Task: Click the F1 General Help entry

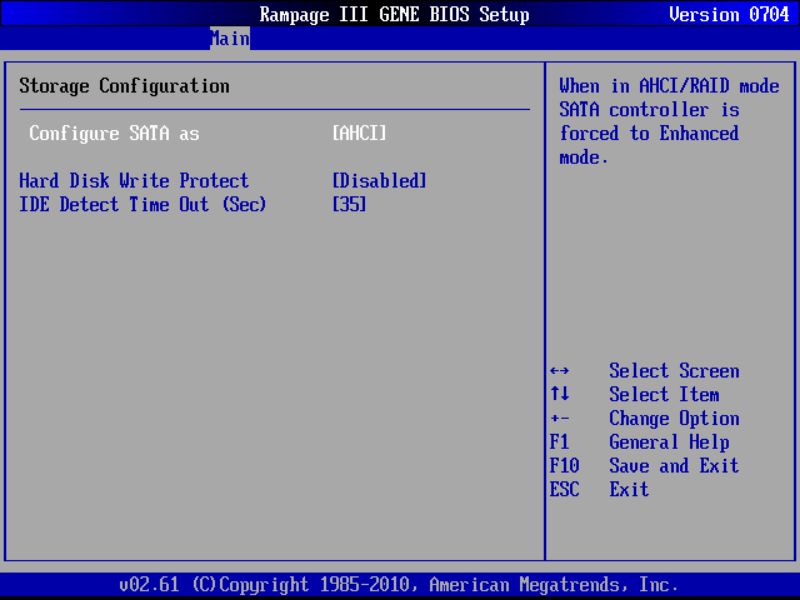Action: pyautogui.click(x=639, y=442)
